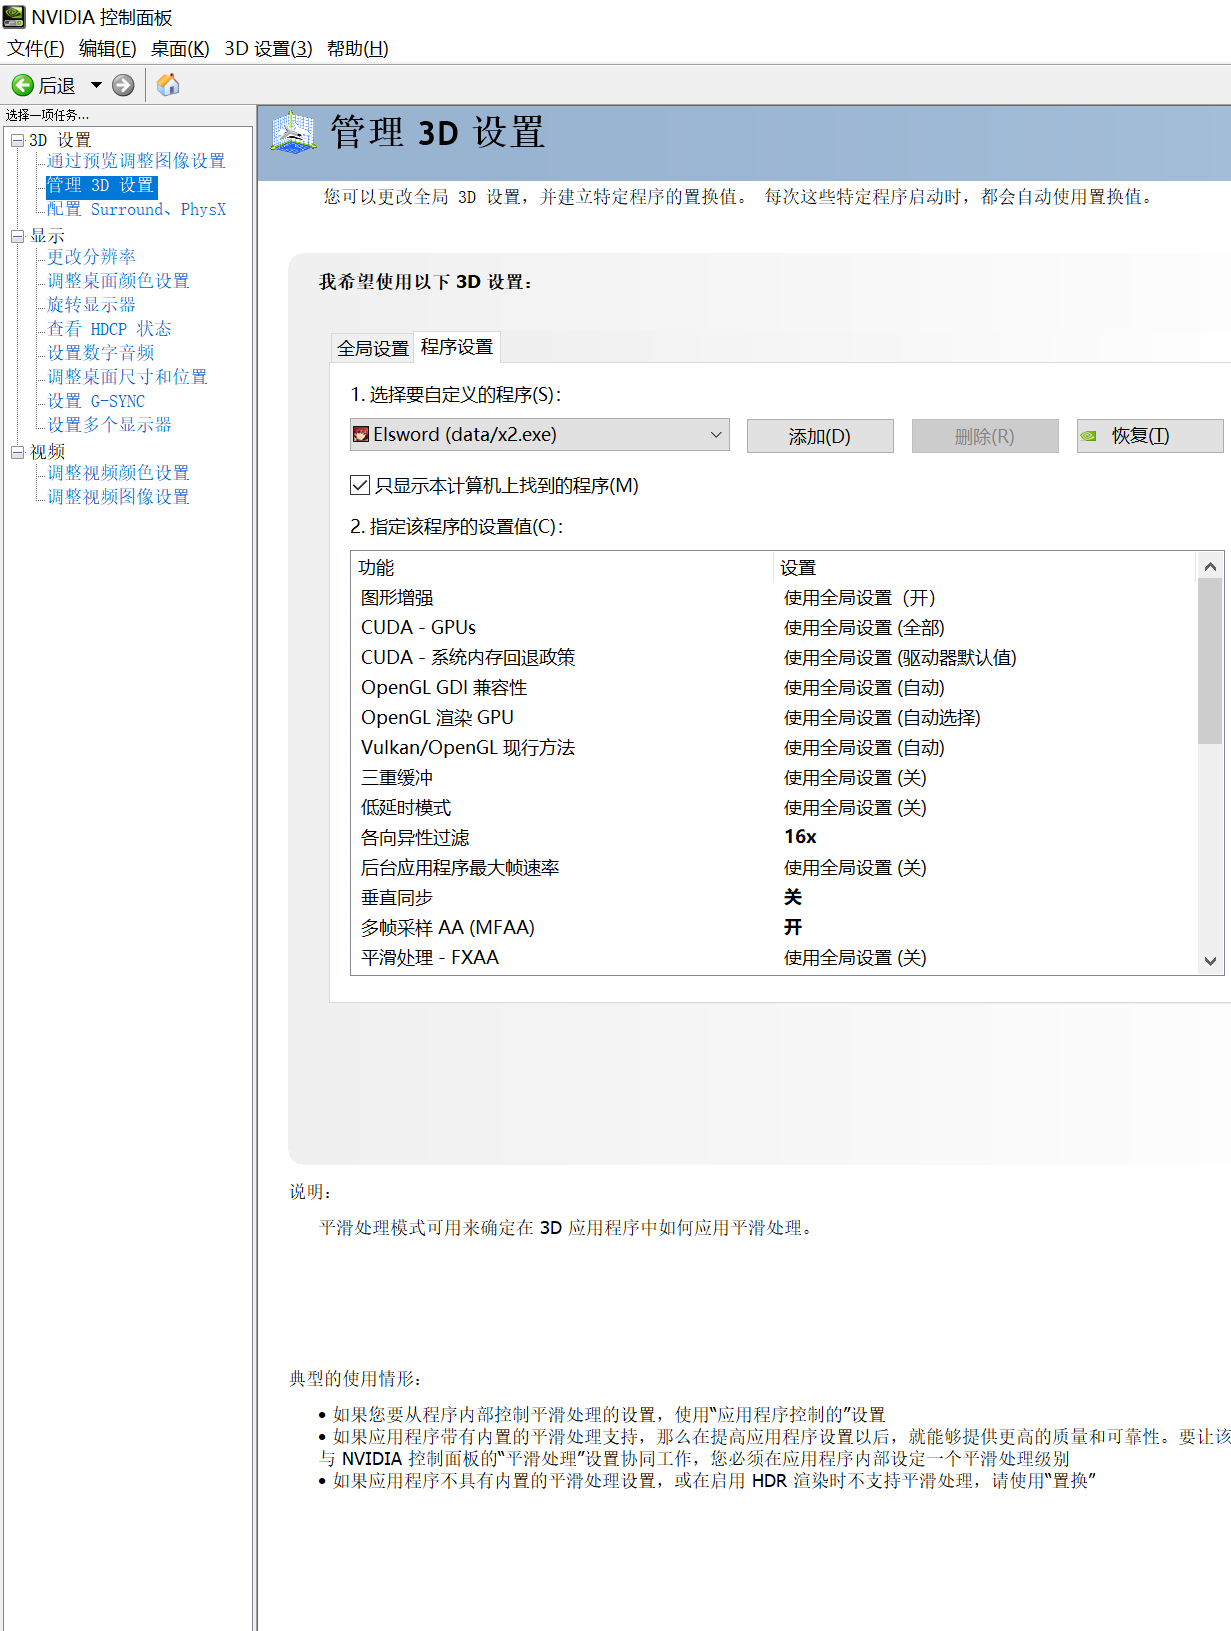Click the 恢复(T) button
The image size is (1231, 1631).
(1150, 436)
